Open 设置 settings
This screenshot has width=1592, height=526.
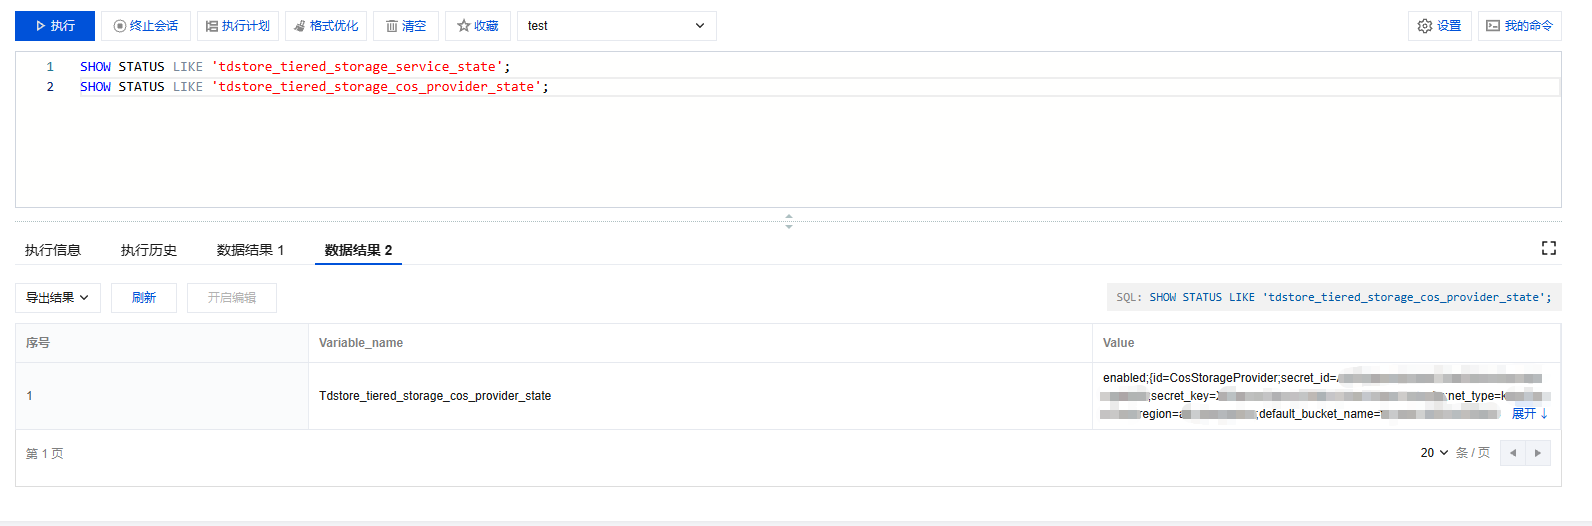(1440, 26)
